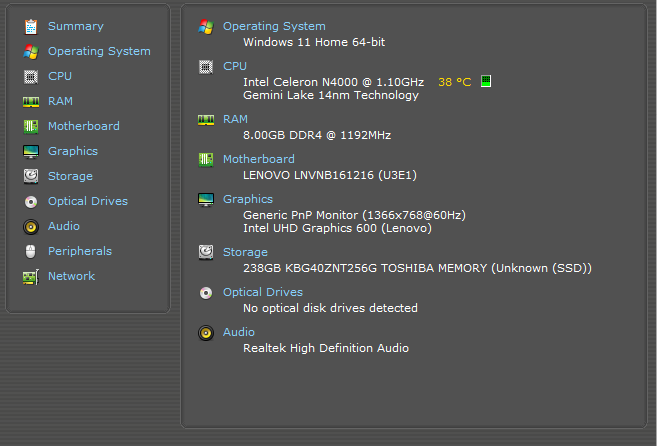Click the Peripherals mouse icon in sidebar
This screenshot has width=658, height=446.
31,251
